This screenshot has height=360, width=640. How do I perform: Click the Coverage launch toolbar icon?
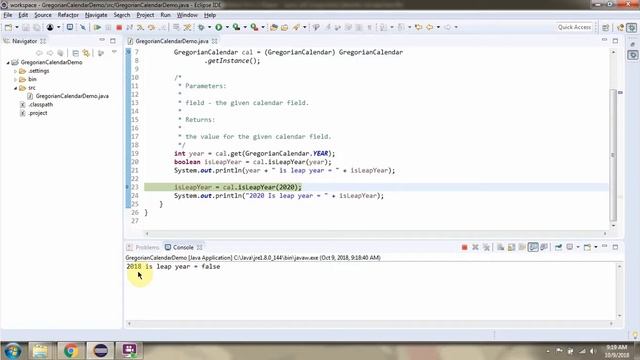click(236, 27)
